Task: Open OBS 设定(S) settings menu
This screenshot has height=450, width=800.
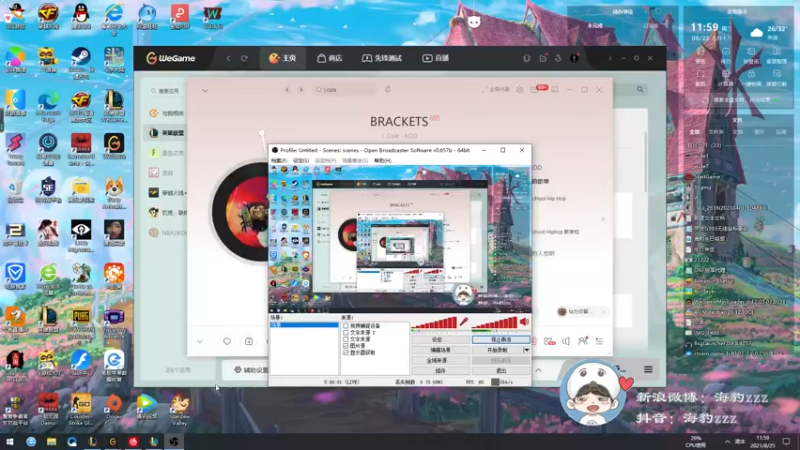Action: [x=301, y=160]
